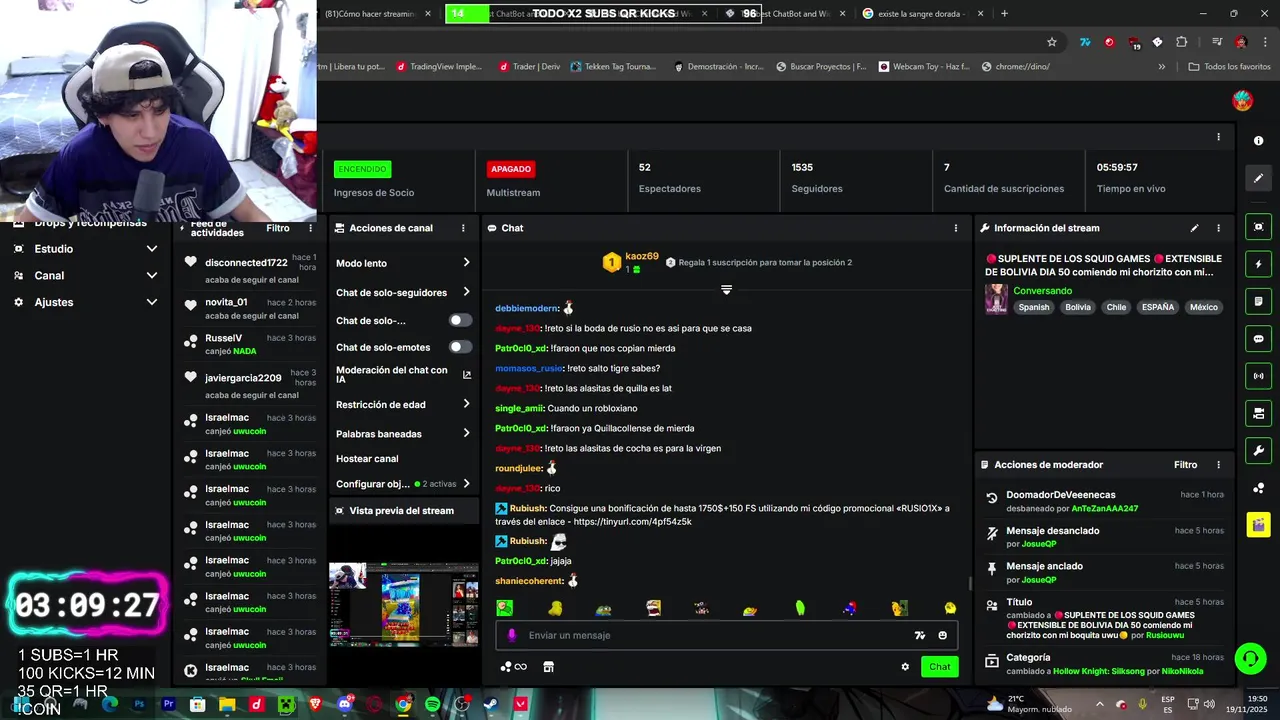Viewport: 1280px width, 720px height.
Task: Open Spotify from the taskbar
Action: click(x=432, y=704)
